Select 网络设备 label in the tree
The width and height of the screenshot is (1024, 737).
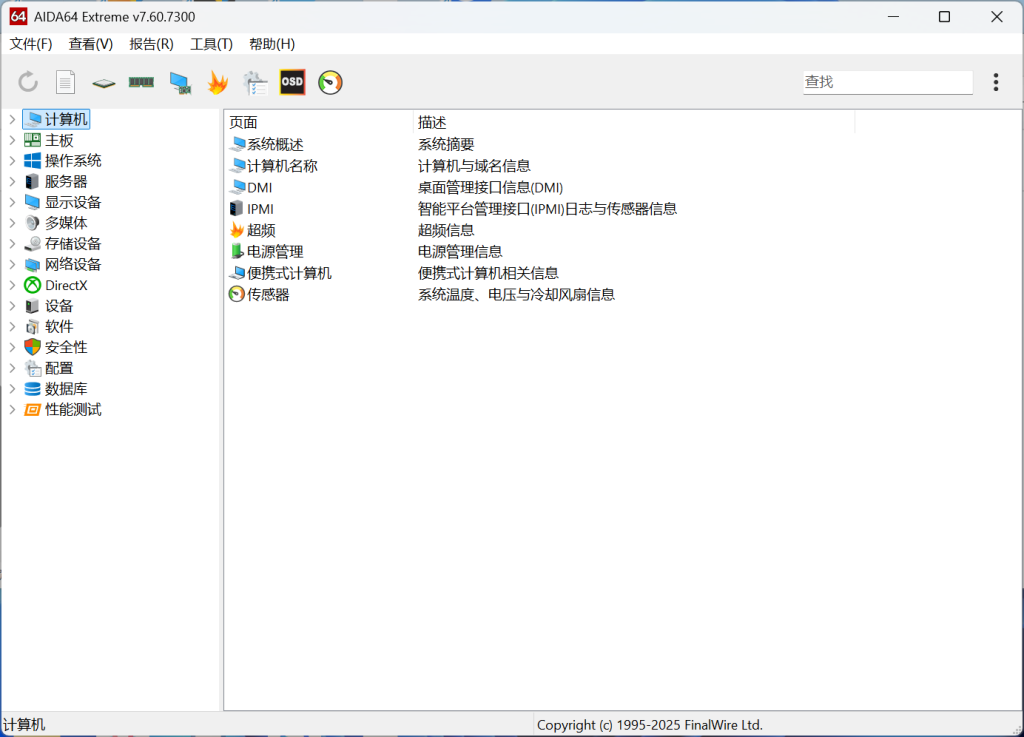pyautogui.click(x=73, y=264)
